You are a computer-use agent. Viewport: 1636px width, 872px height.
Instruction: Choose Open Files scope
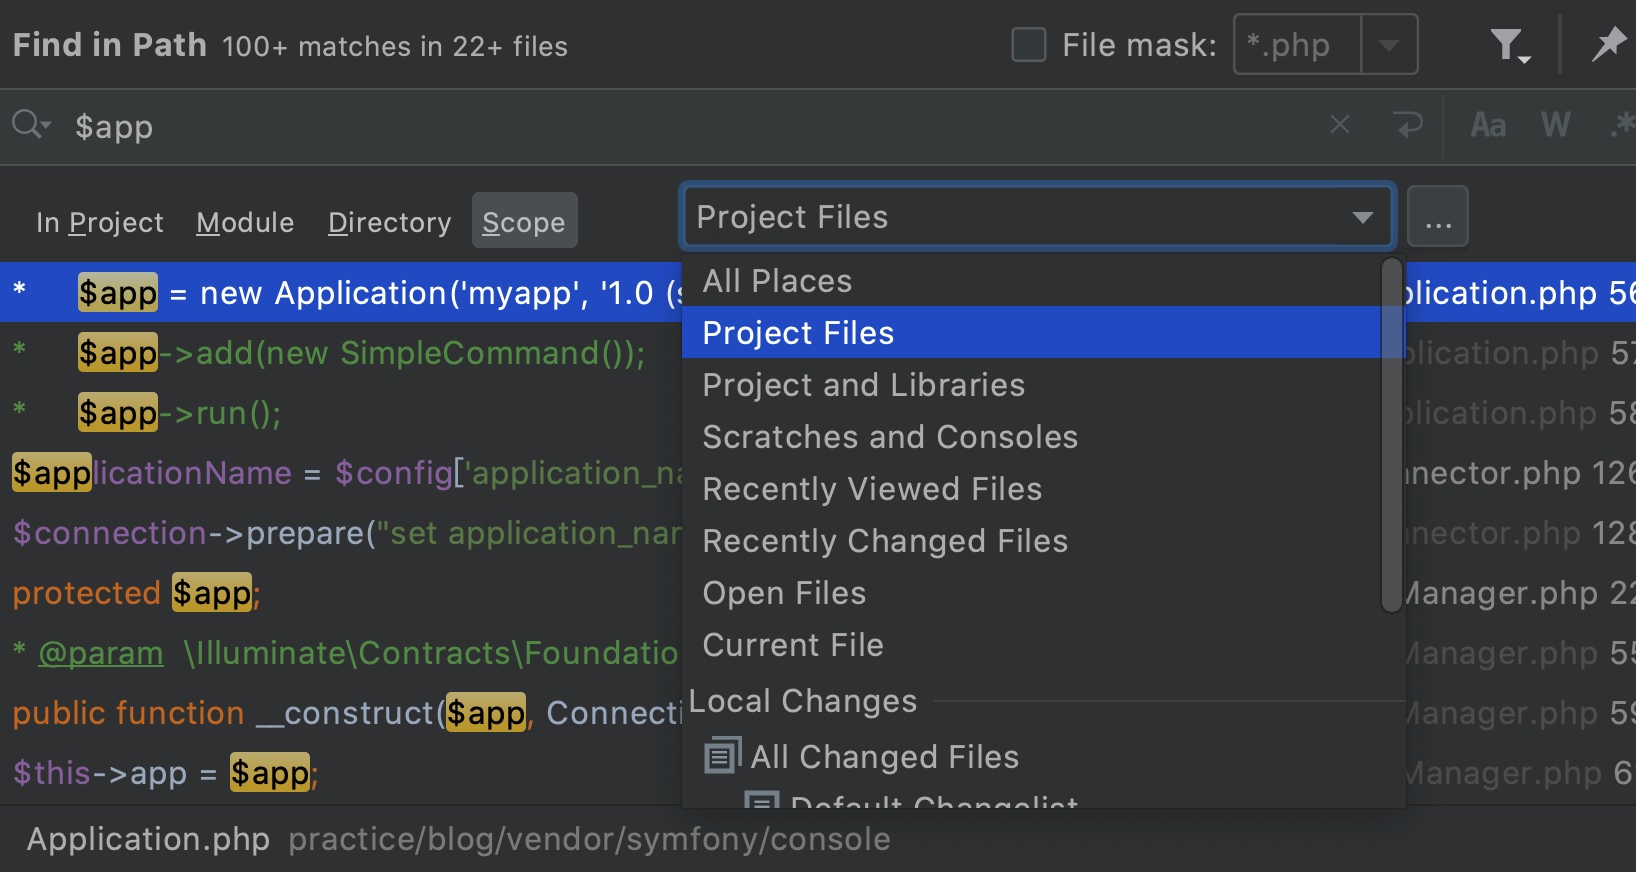tap(1032, 593)
